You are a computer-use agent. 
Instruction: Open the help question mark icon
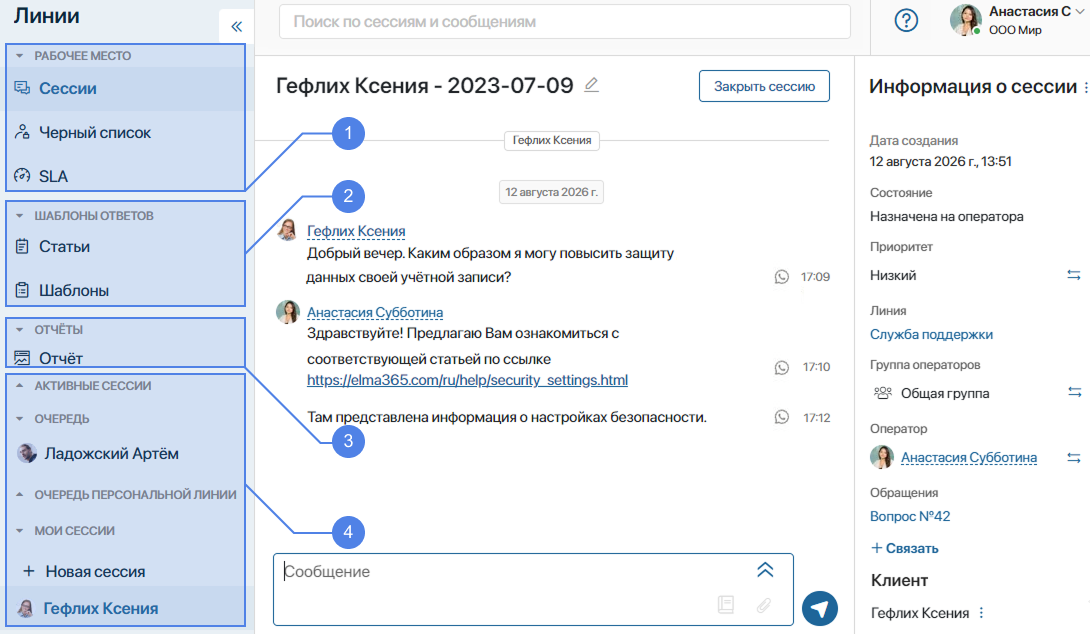tap(906, 20)
